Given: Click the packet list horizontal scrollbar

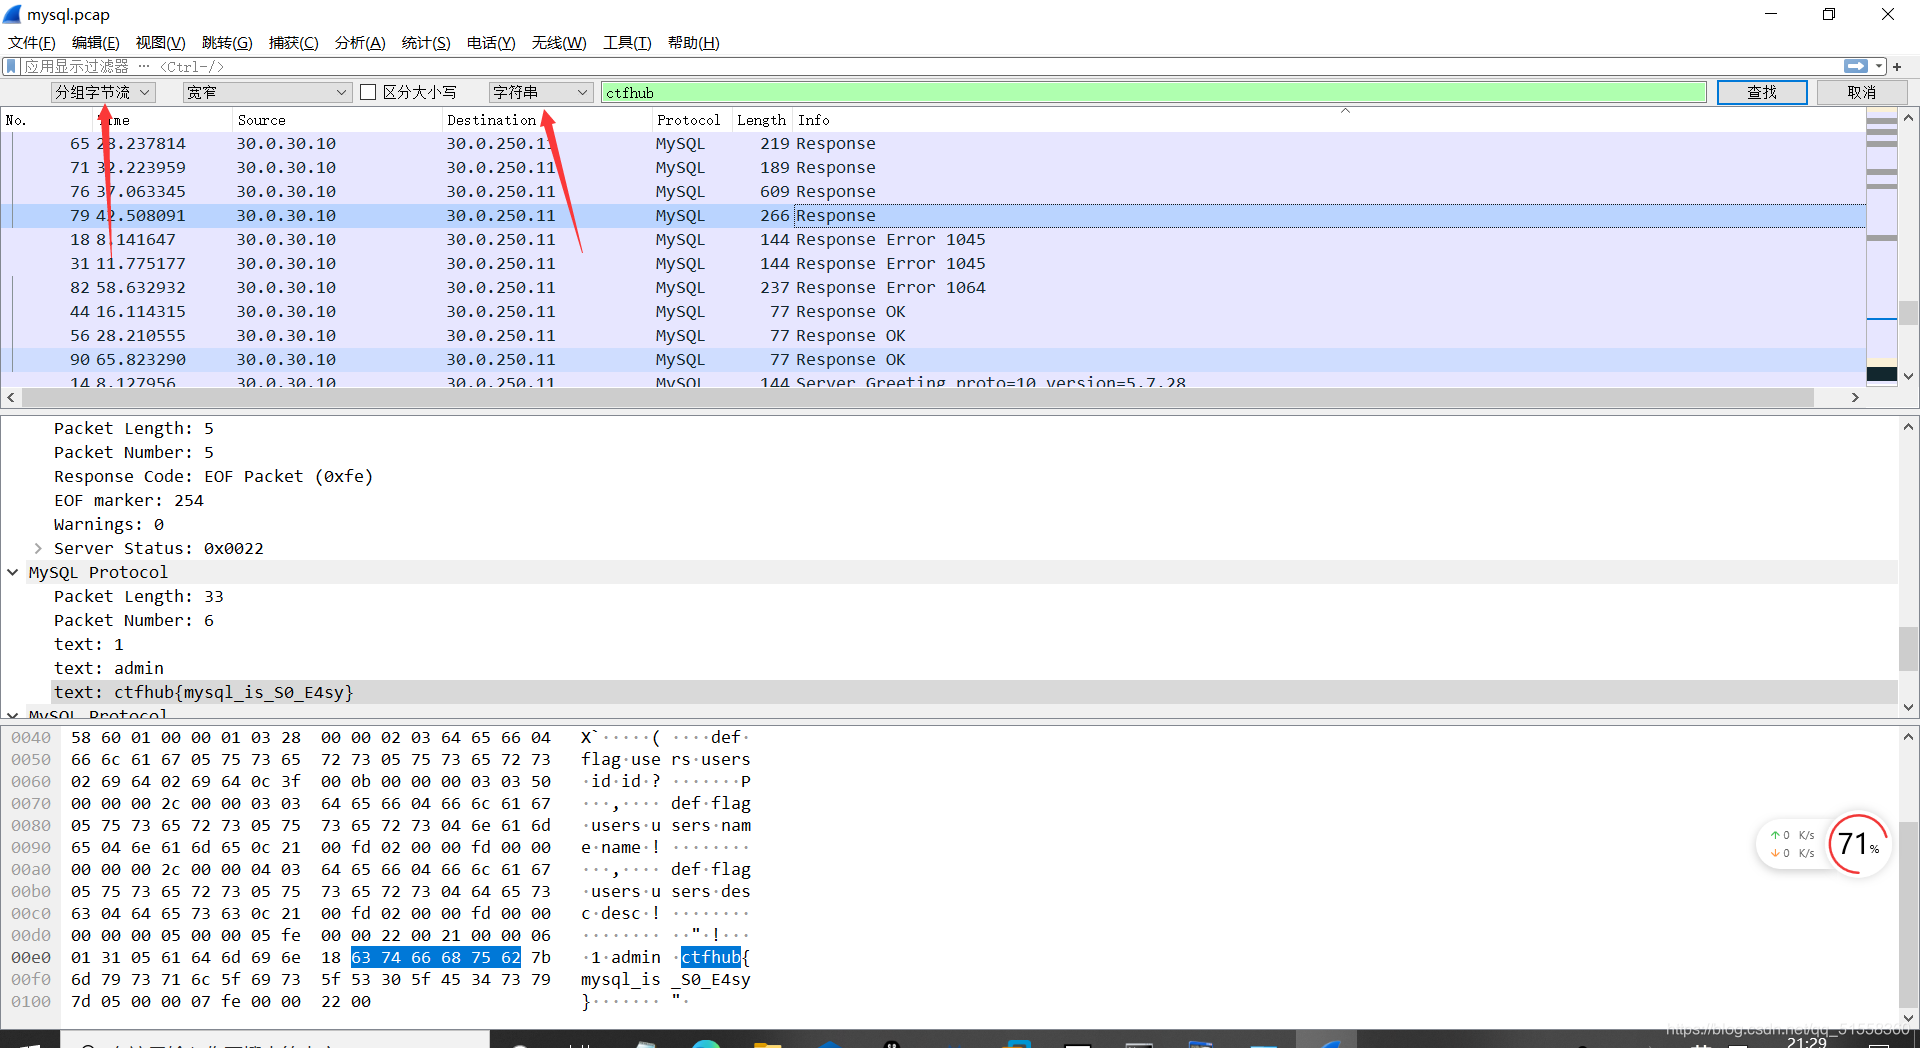Looking at the screenshot, I should (917, 397).
